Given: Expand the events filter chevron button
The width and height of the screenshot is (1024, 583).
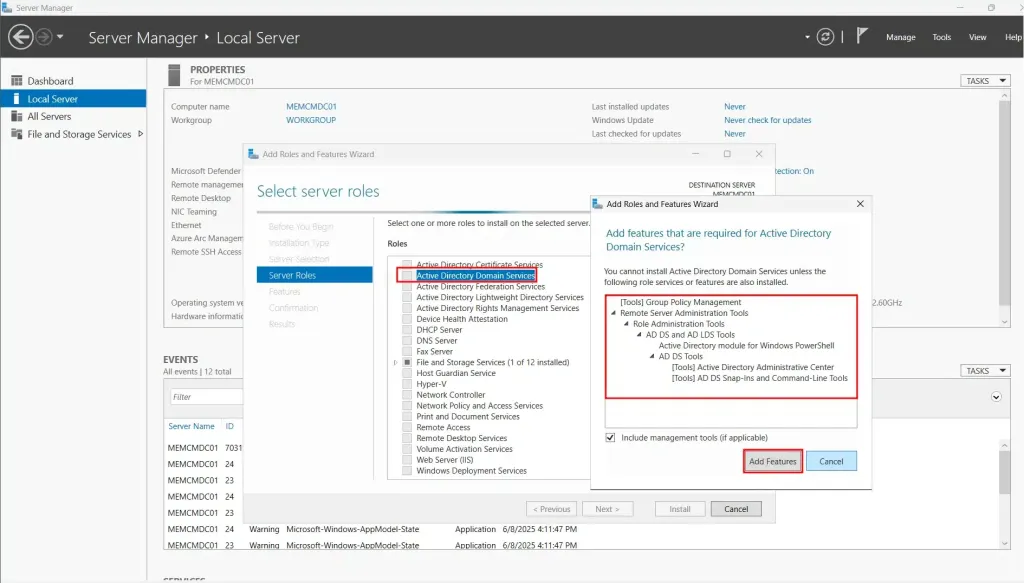Looking at the screenshot, I should (x=995, y=397).
